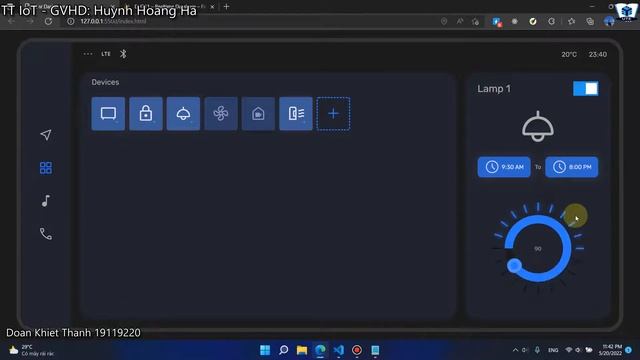This screenshot has width=640, height=360.
Task: Click the large lamp icon in Lamp 1 panel
Action: 538,127
